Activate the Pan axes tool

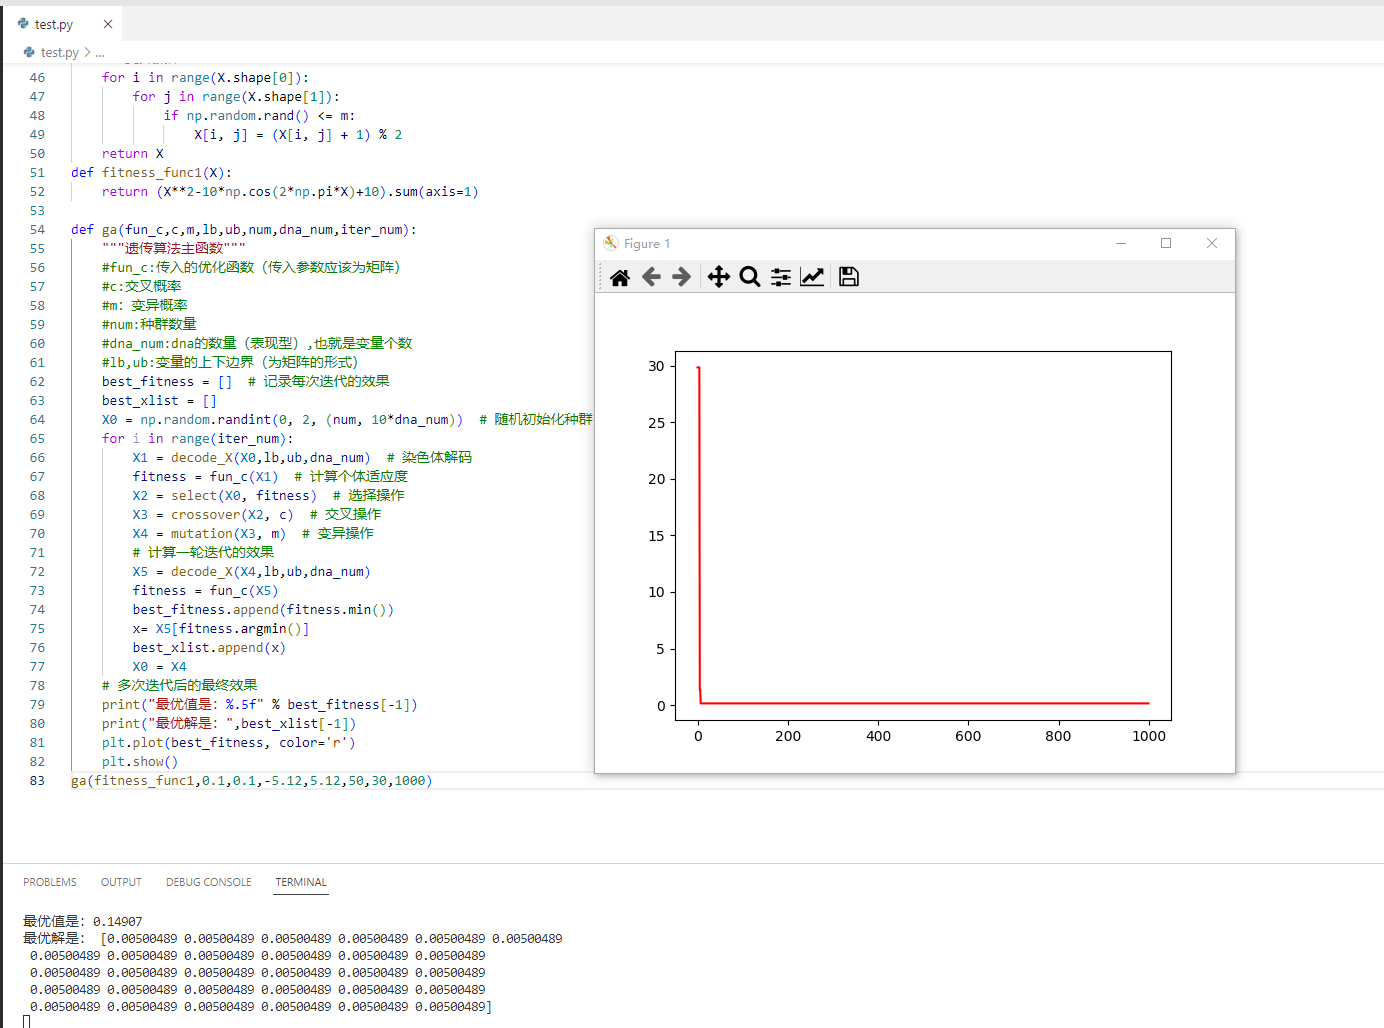pyautogui.click(x=718, y=277)
